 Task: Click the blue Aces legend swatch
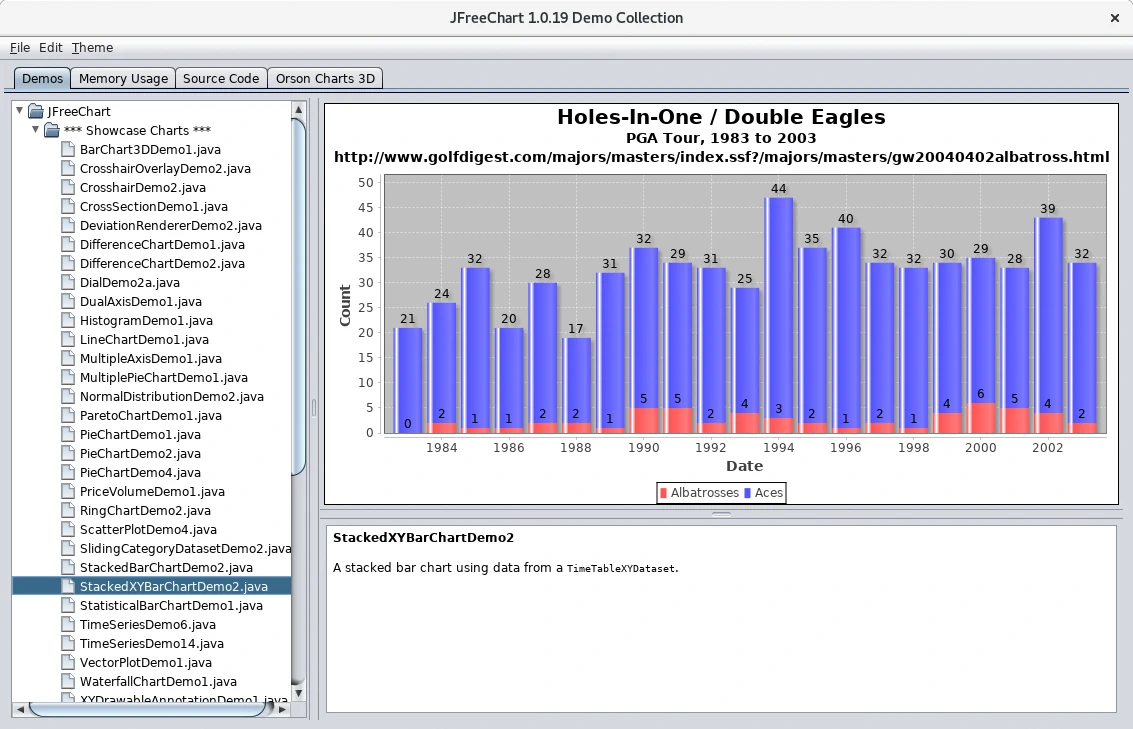(747, 493)
